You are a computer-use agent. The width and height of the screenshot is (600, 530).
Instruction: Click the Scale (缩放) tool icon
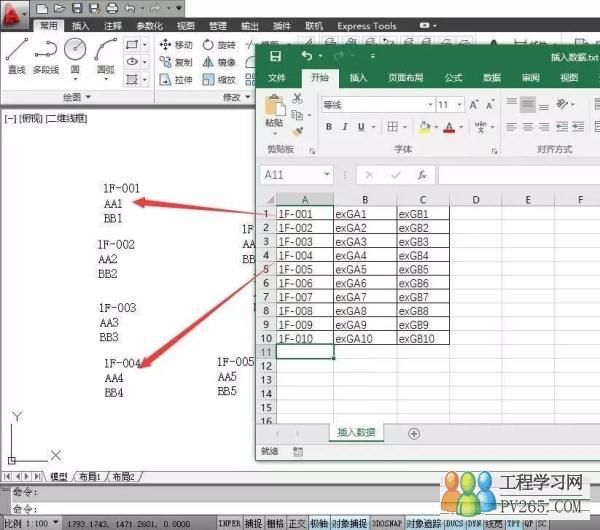[208, 79]
